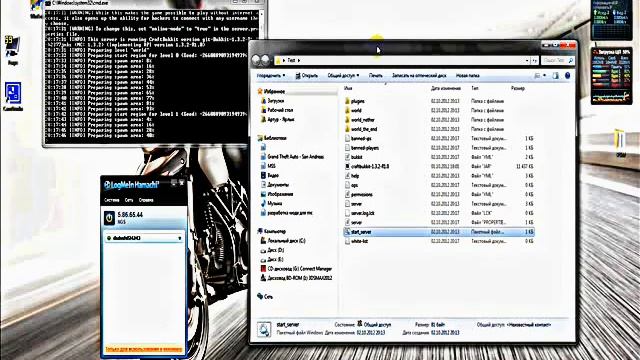The width and height of the screenshot is (640, 360).
Task: Click the cmd.exe window title bar
Action: click(139, 3)
